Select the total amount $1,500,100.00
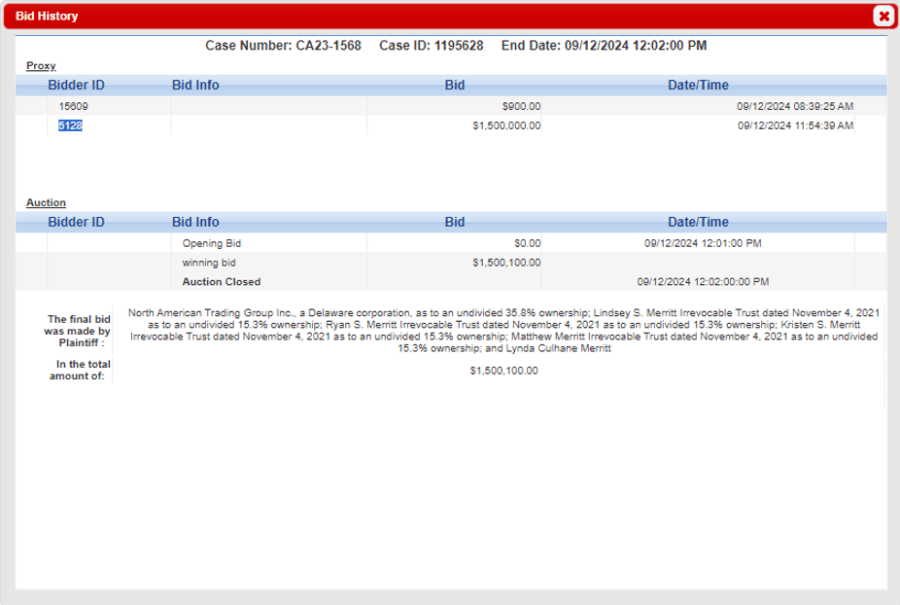Image resolution: width=900 pixels, height=605 pixels. click(504, 371)
